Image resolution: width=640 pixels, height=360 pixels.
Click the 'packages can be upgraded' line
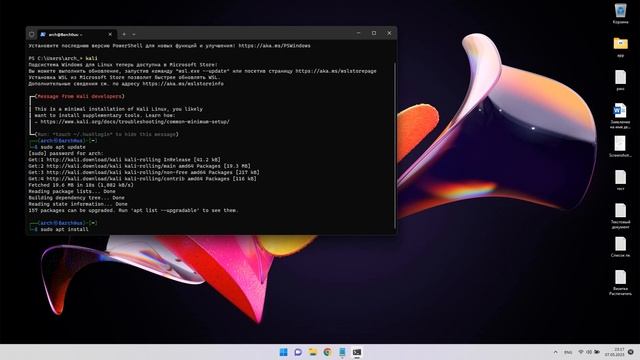pyautogui.click(x=133, y=211)
